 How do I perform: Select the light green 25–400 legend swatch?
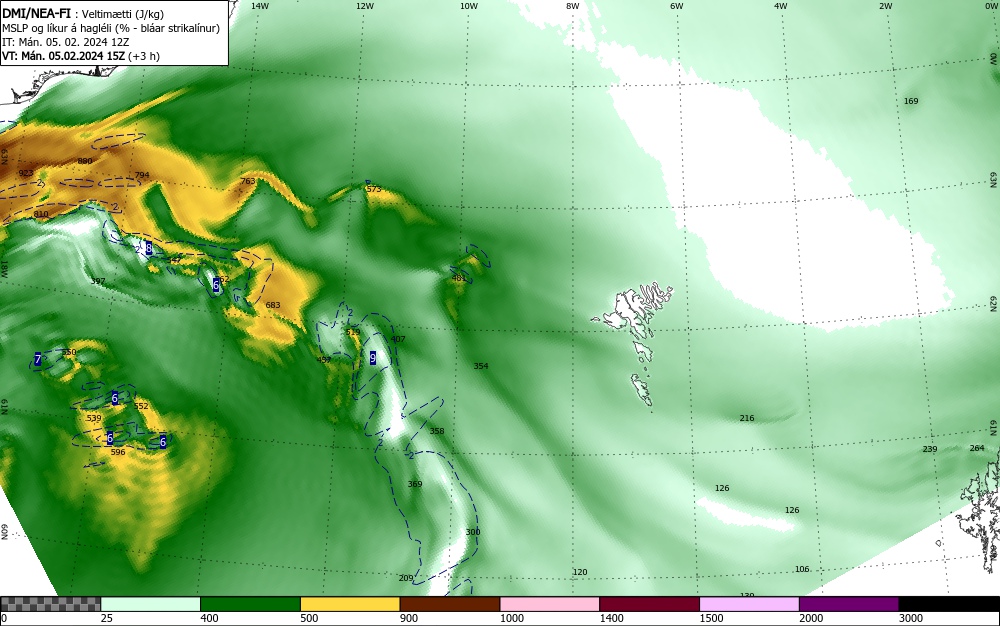(x=151, y=604)
